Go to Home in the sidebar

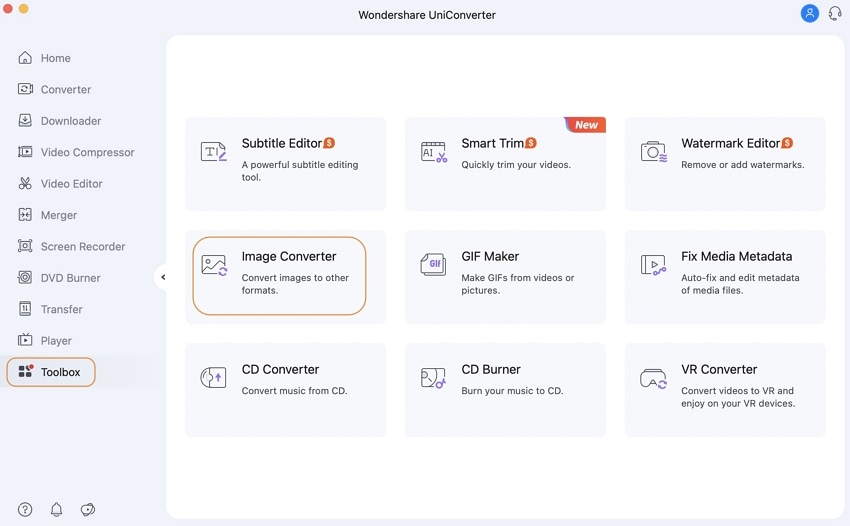pos(55,58)
